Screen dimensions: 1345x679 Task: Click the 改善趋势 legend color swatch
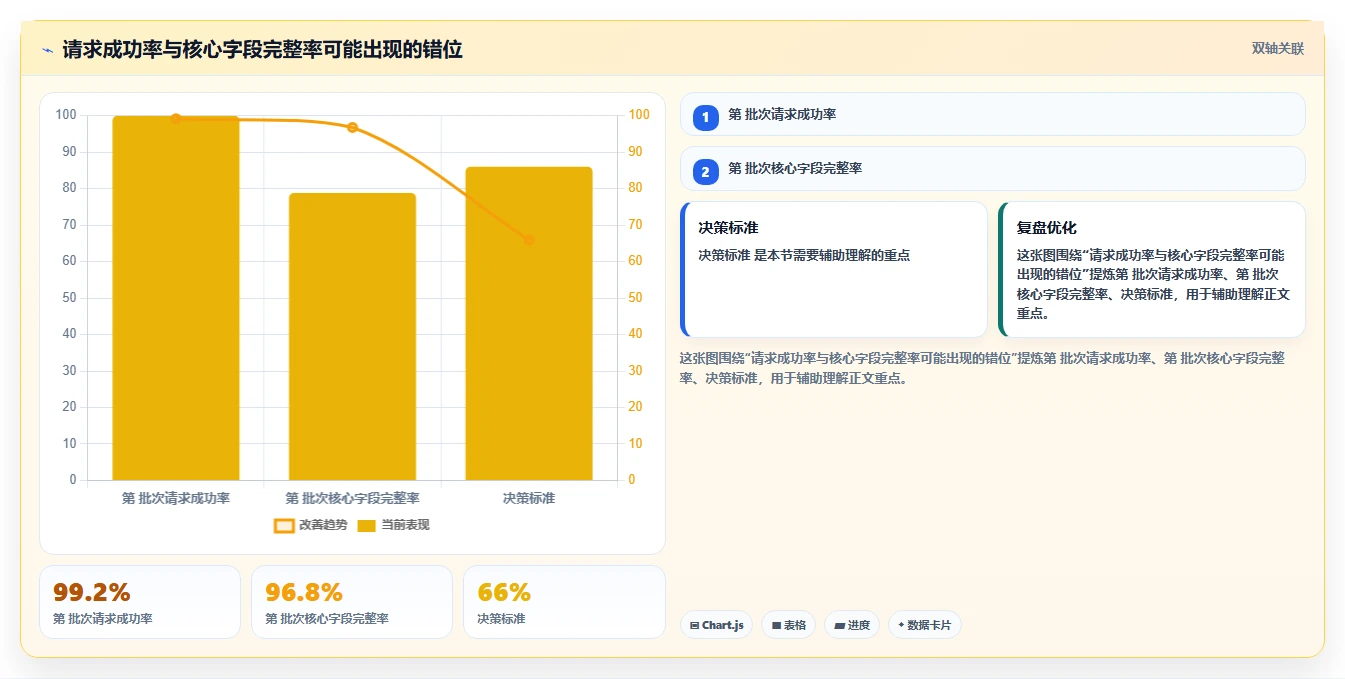pos(284,525)
